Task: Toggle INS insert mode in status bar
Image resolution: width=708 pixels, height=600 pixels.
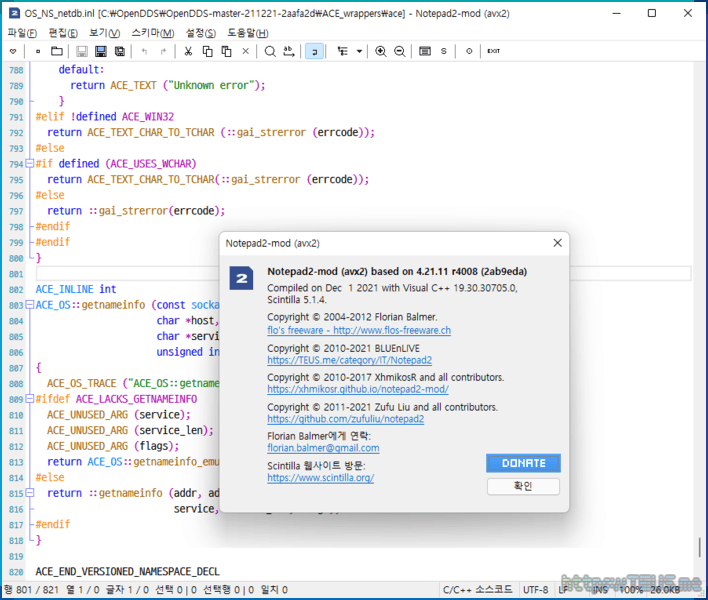Action: pyautogui.click(x=600, y=590)
